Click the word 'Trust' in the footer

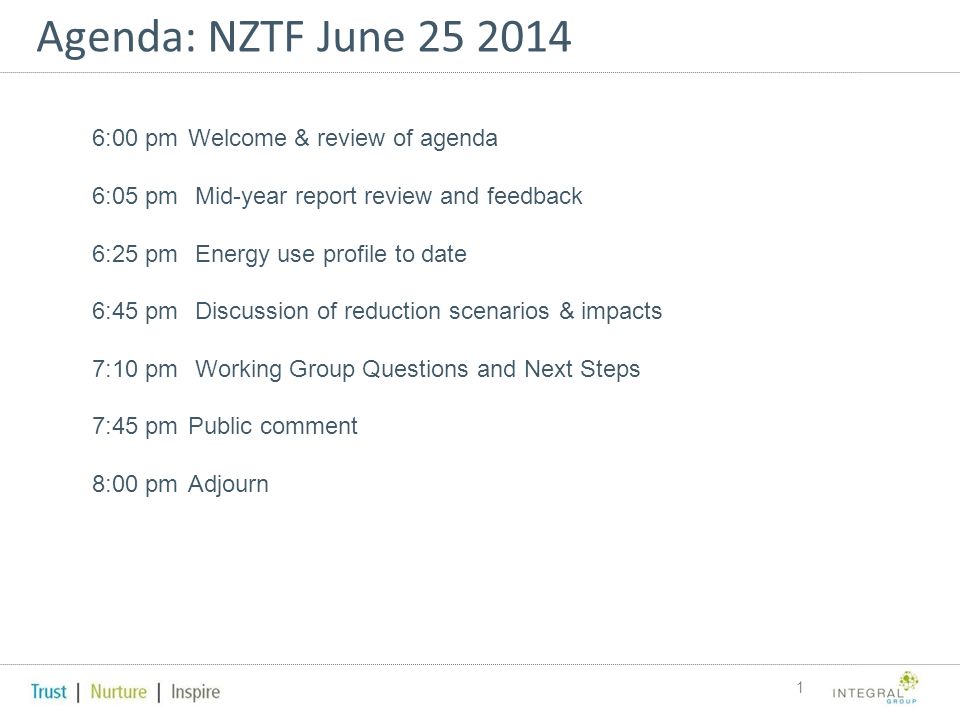48,692
